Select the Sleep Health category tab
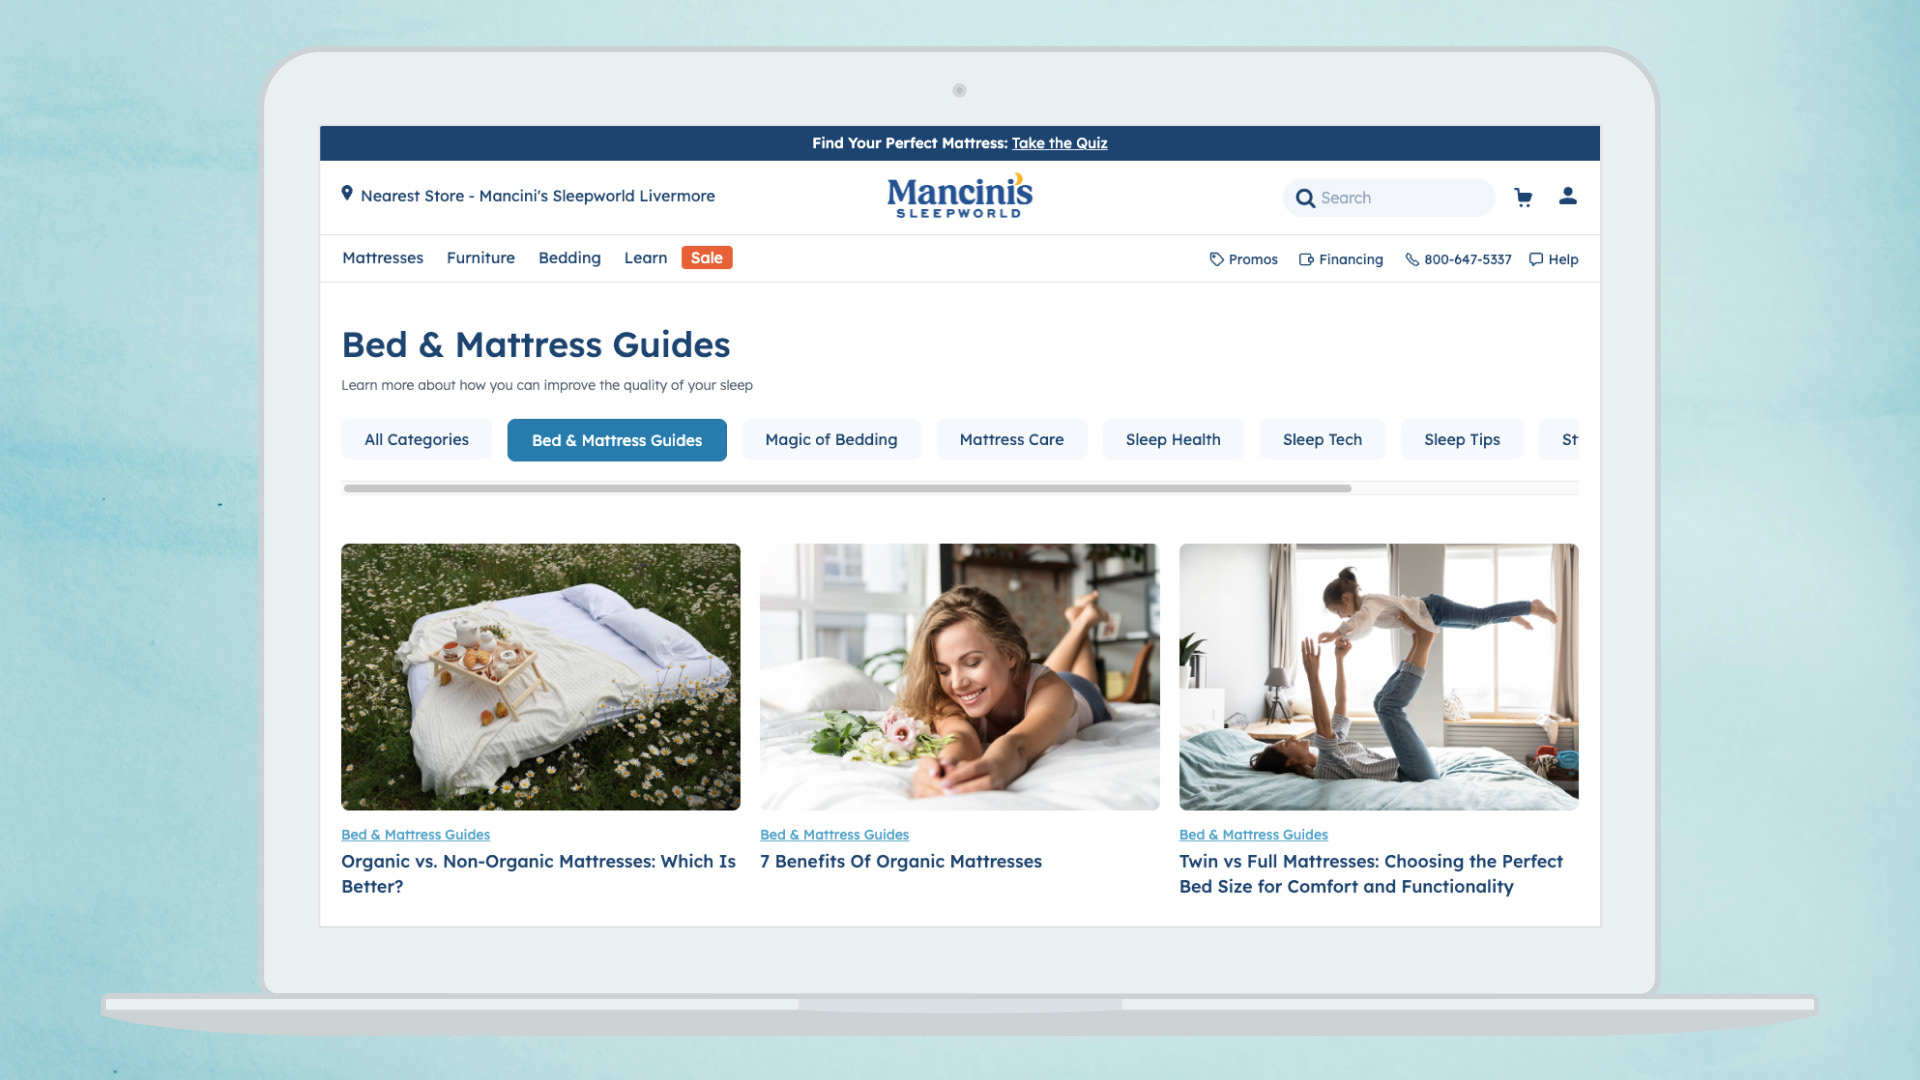The image size is (1920, 1080). coord(1172,440)
